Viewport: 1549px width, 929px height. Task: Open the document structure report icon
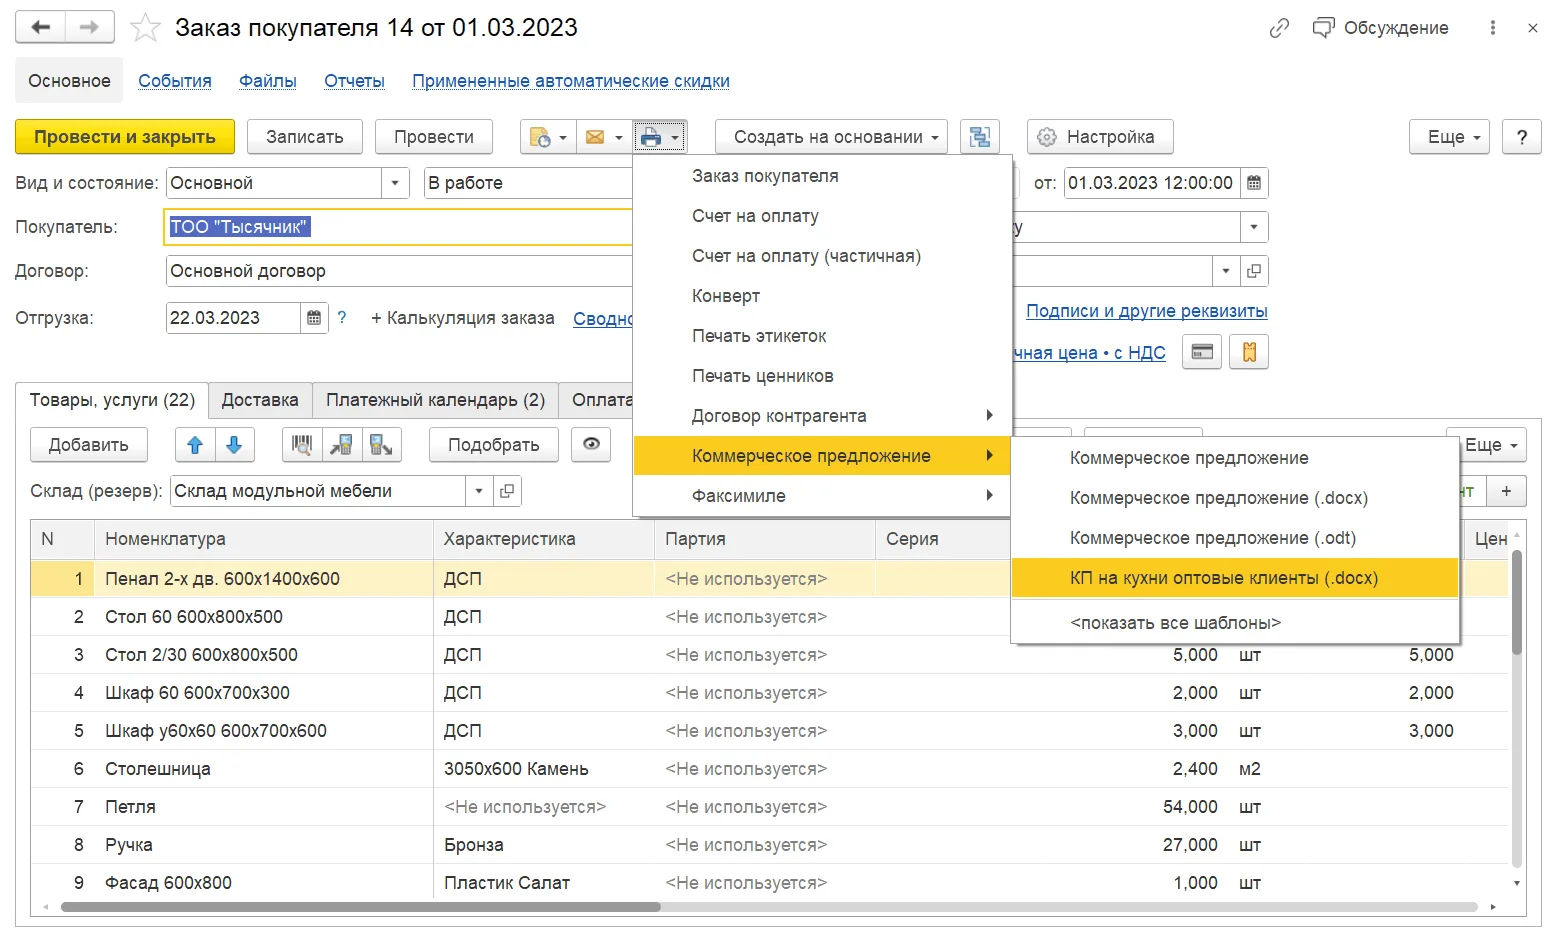point(980,137)
